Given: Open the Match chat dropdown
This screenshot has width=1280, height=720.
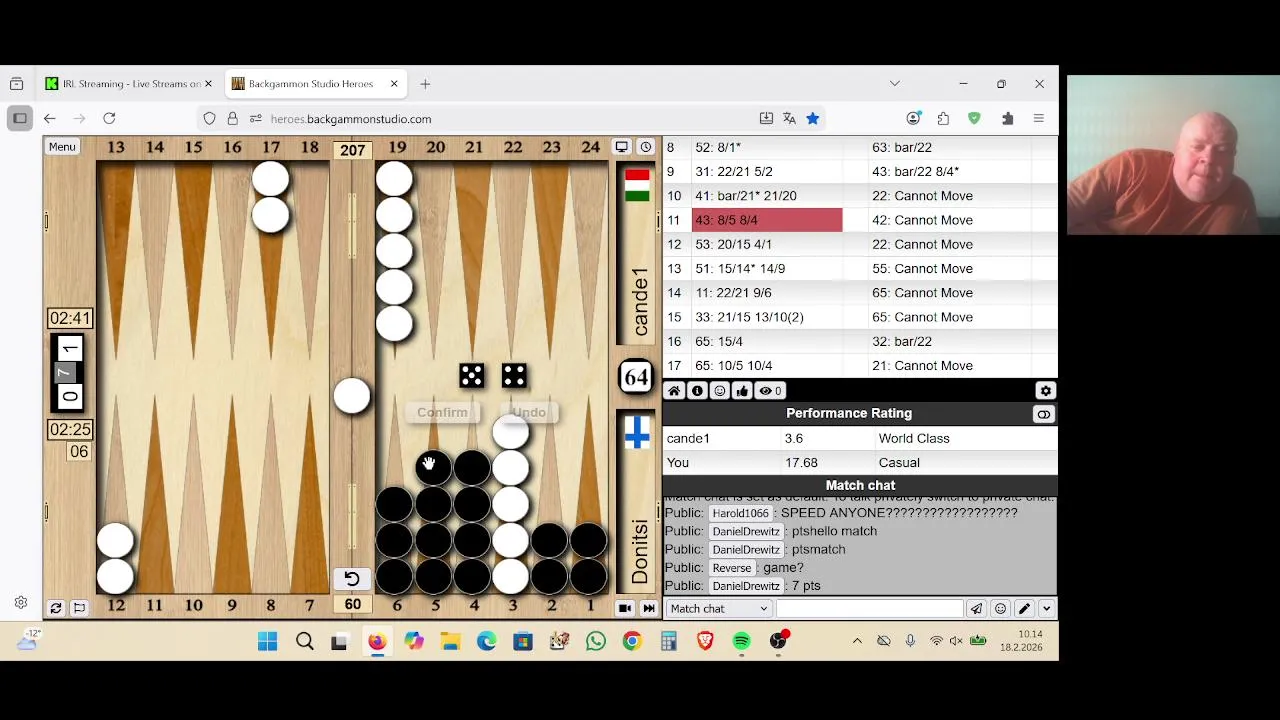Looking at the screenshot, I should pos(719,608).
